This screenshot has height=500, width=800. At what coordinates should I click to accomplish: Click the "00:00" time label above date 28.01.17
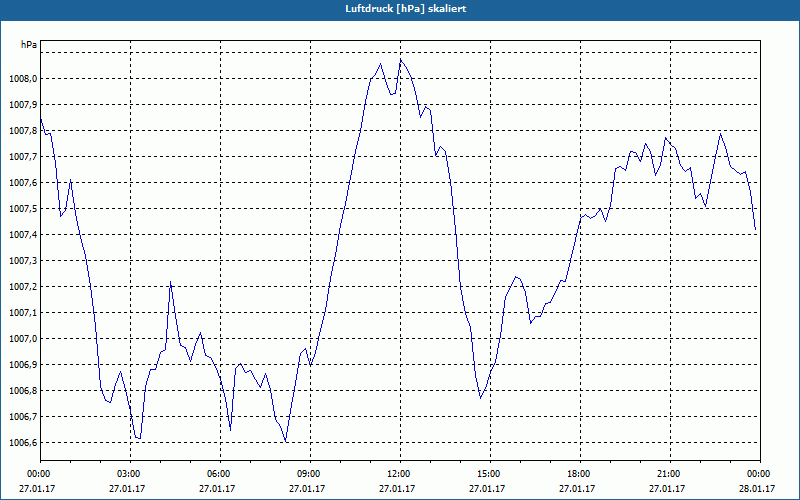(x=760, y=474)
